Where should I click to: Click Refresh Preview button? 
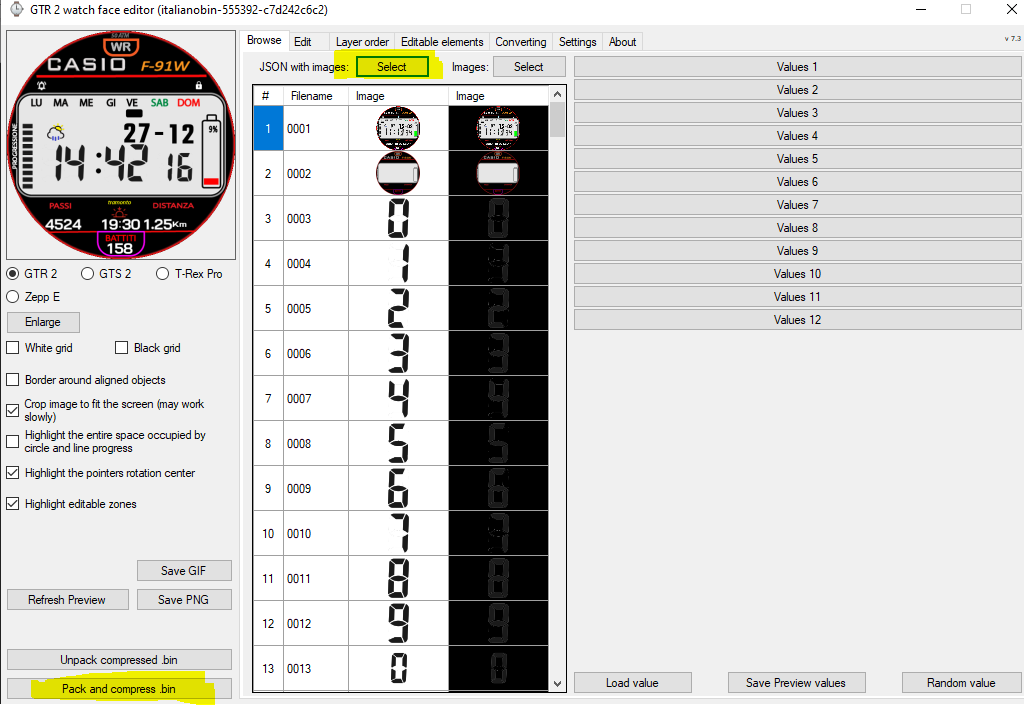point(67,599)
